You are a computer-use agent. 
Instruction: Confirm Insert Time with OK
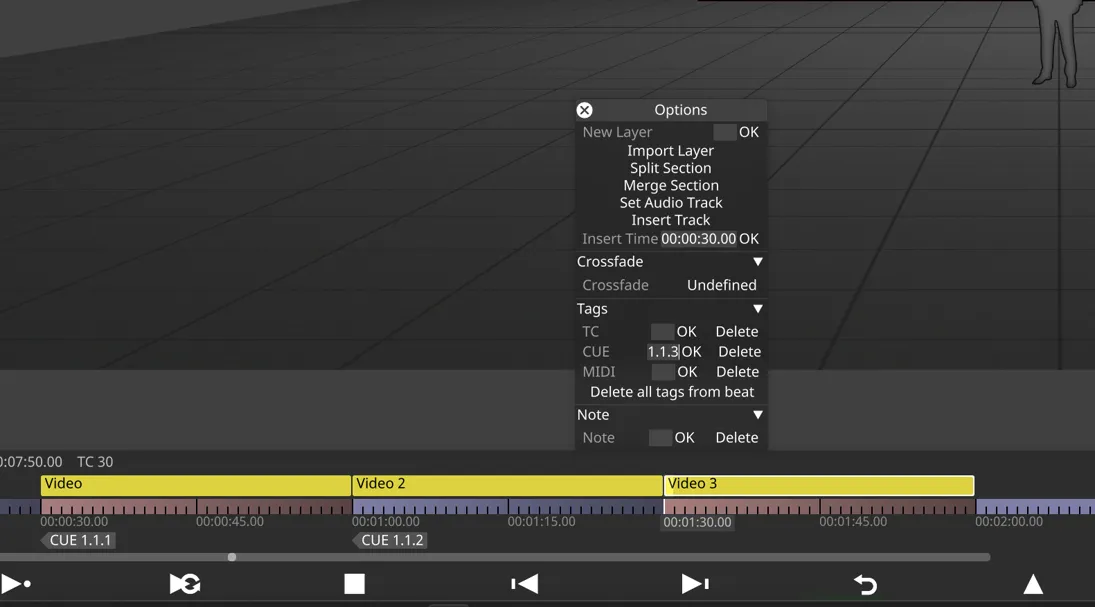pyautogui.click(x=749, y=239)
